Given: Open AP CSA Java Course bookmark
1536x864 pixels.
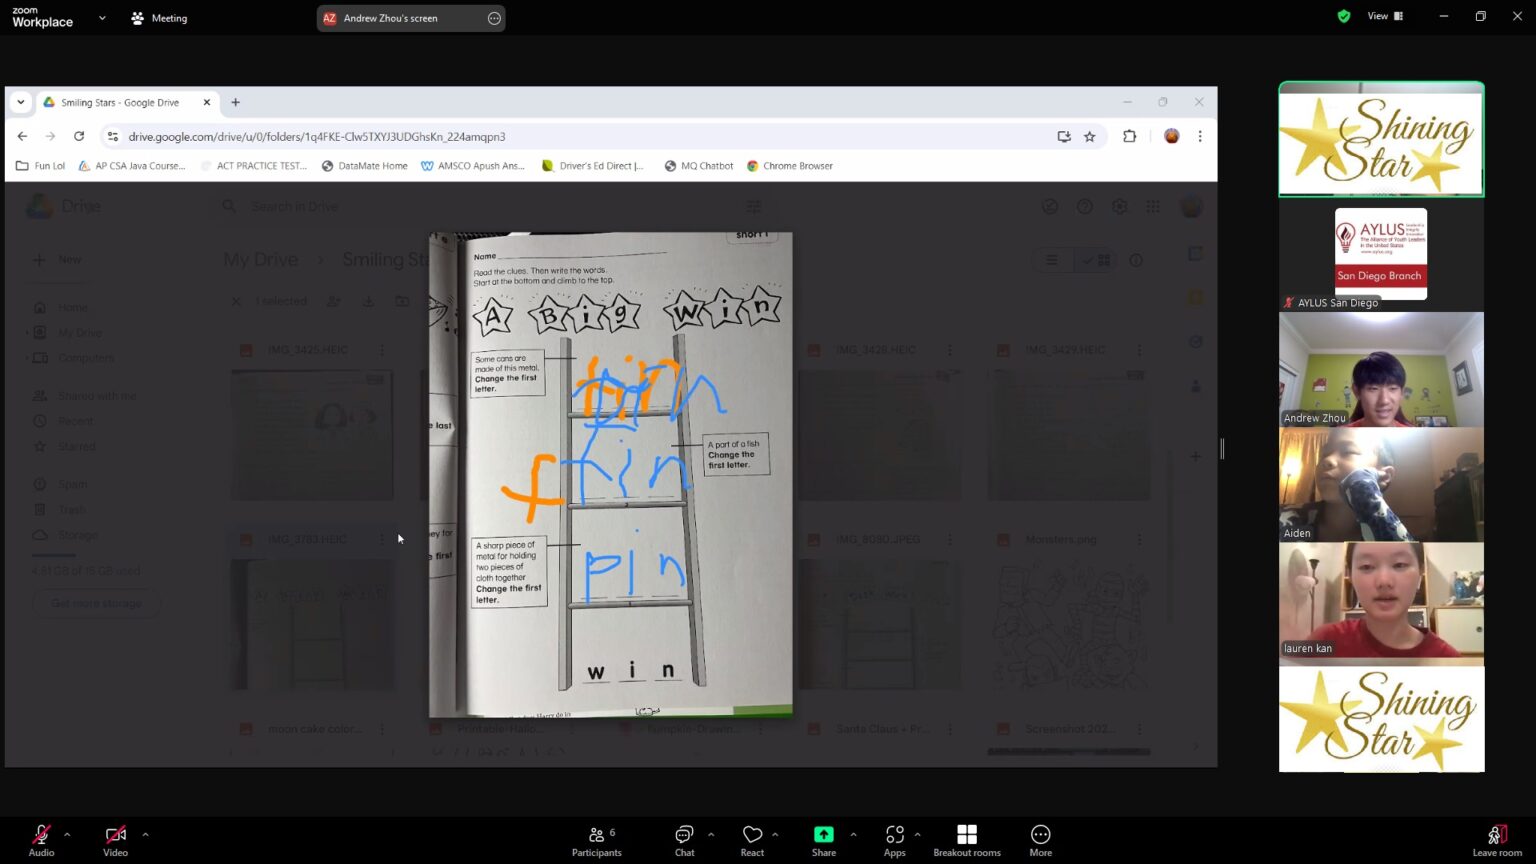Looking at the screenshot, I should tap(132, 166).
